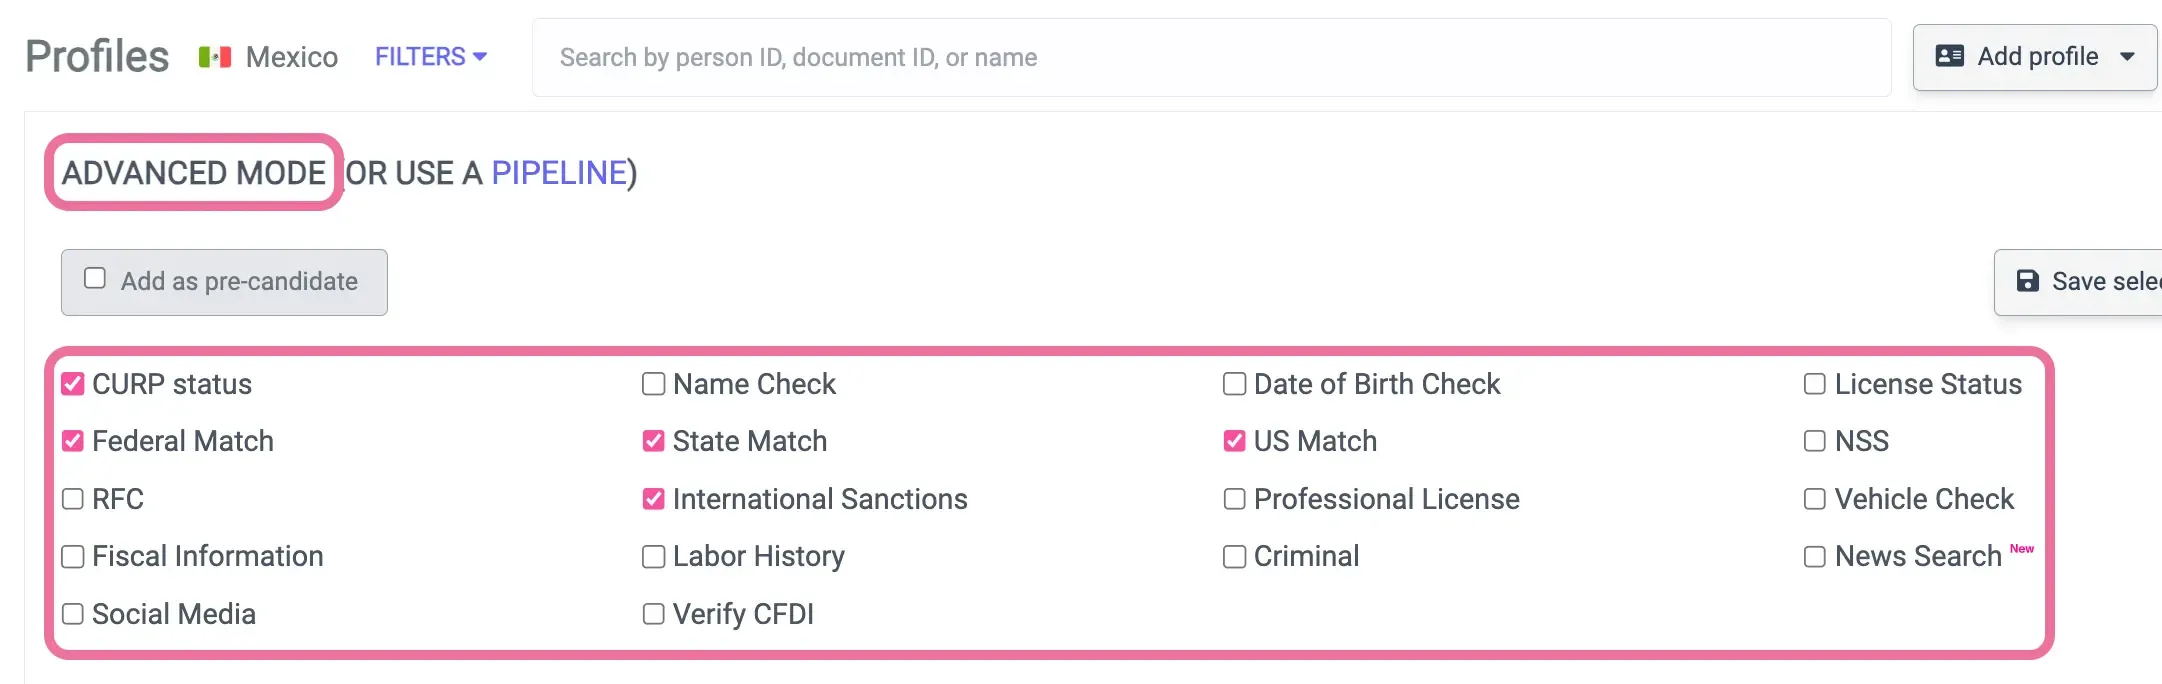This screenshot has height=684, width=2162.
Task: Enable the Labor History check
Action: [653, 556]
